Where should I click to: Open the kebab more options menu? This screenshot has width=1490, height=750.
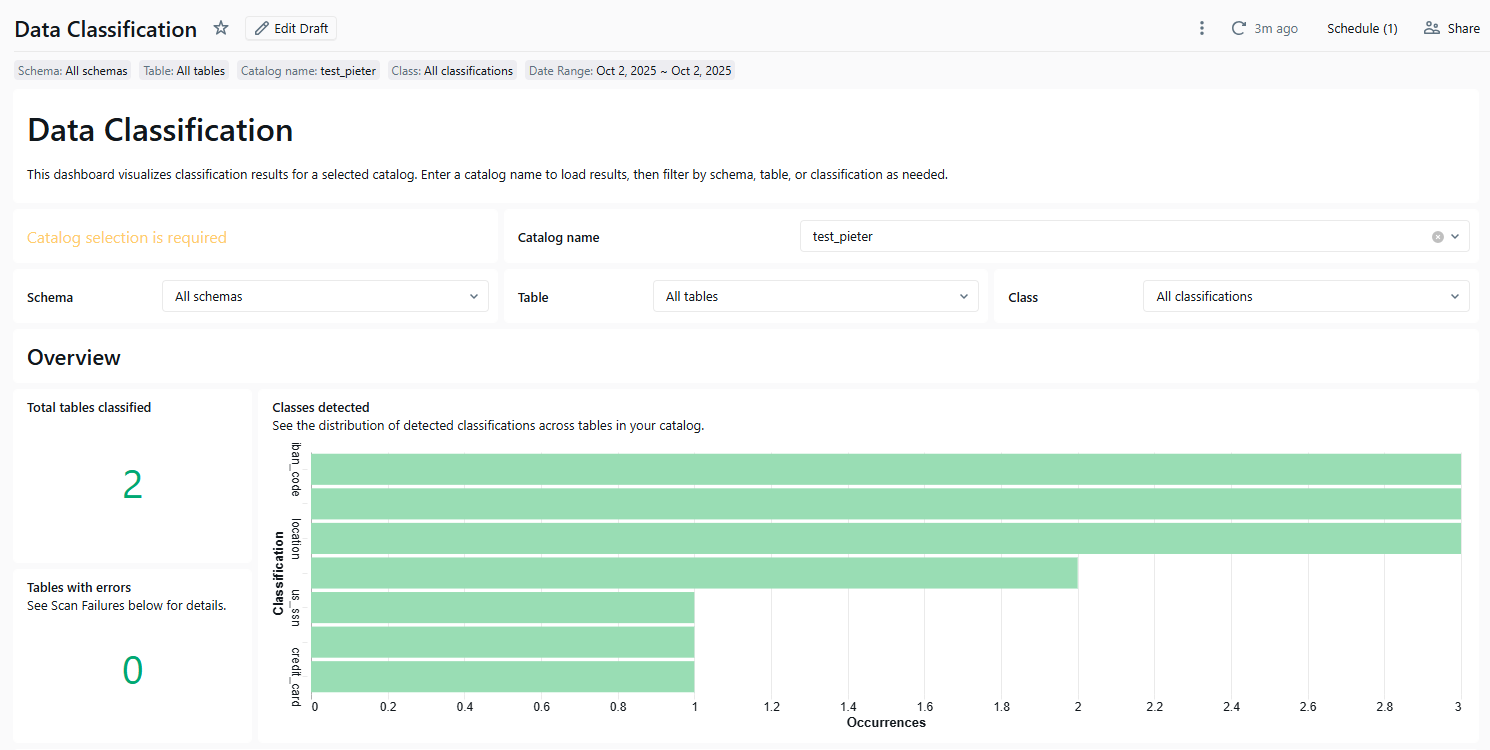click(x=1202, y=28)
